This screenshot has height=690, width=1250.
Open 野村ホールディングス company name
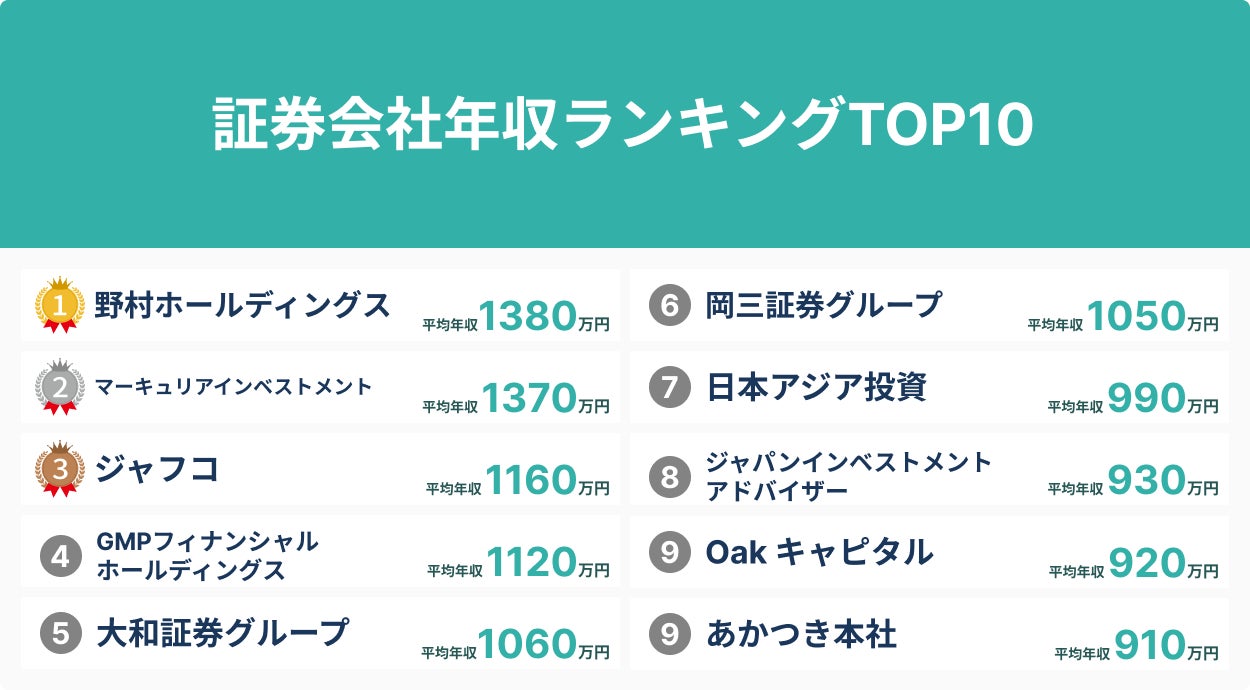point(243,305)
